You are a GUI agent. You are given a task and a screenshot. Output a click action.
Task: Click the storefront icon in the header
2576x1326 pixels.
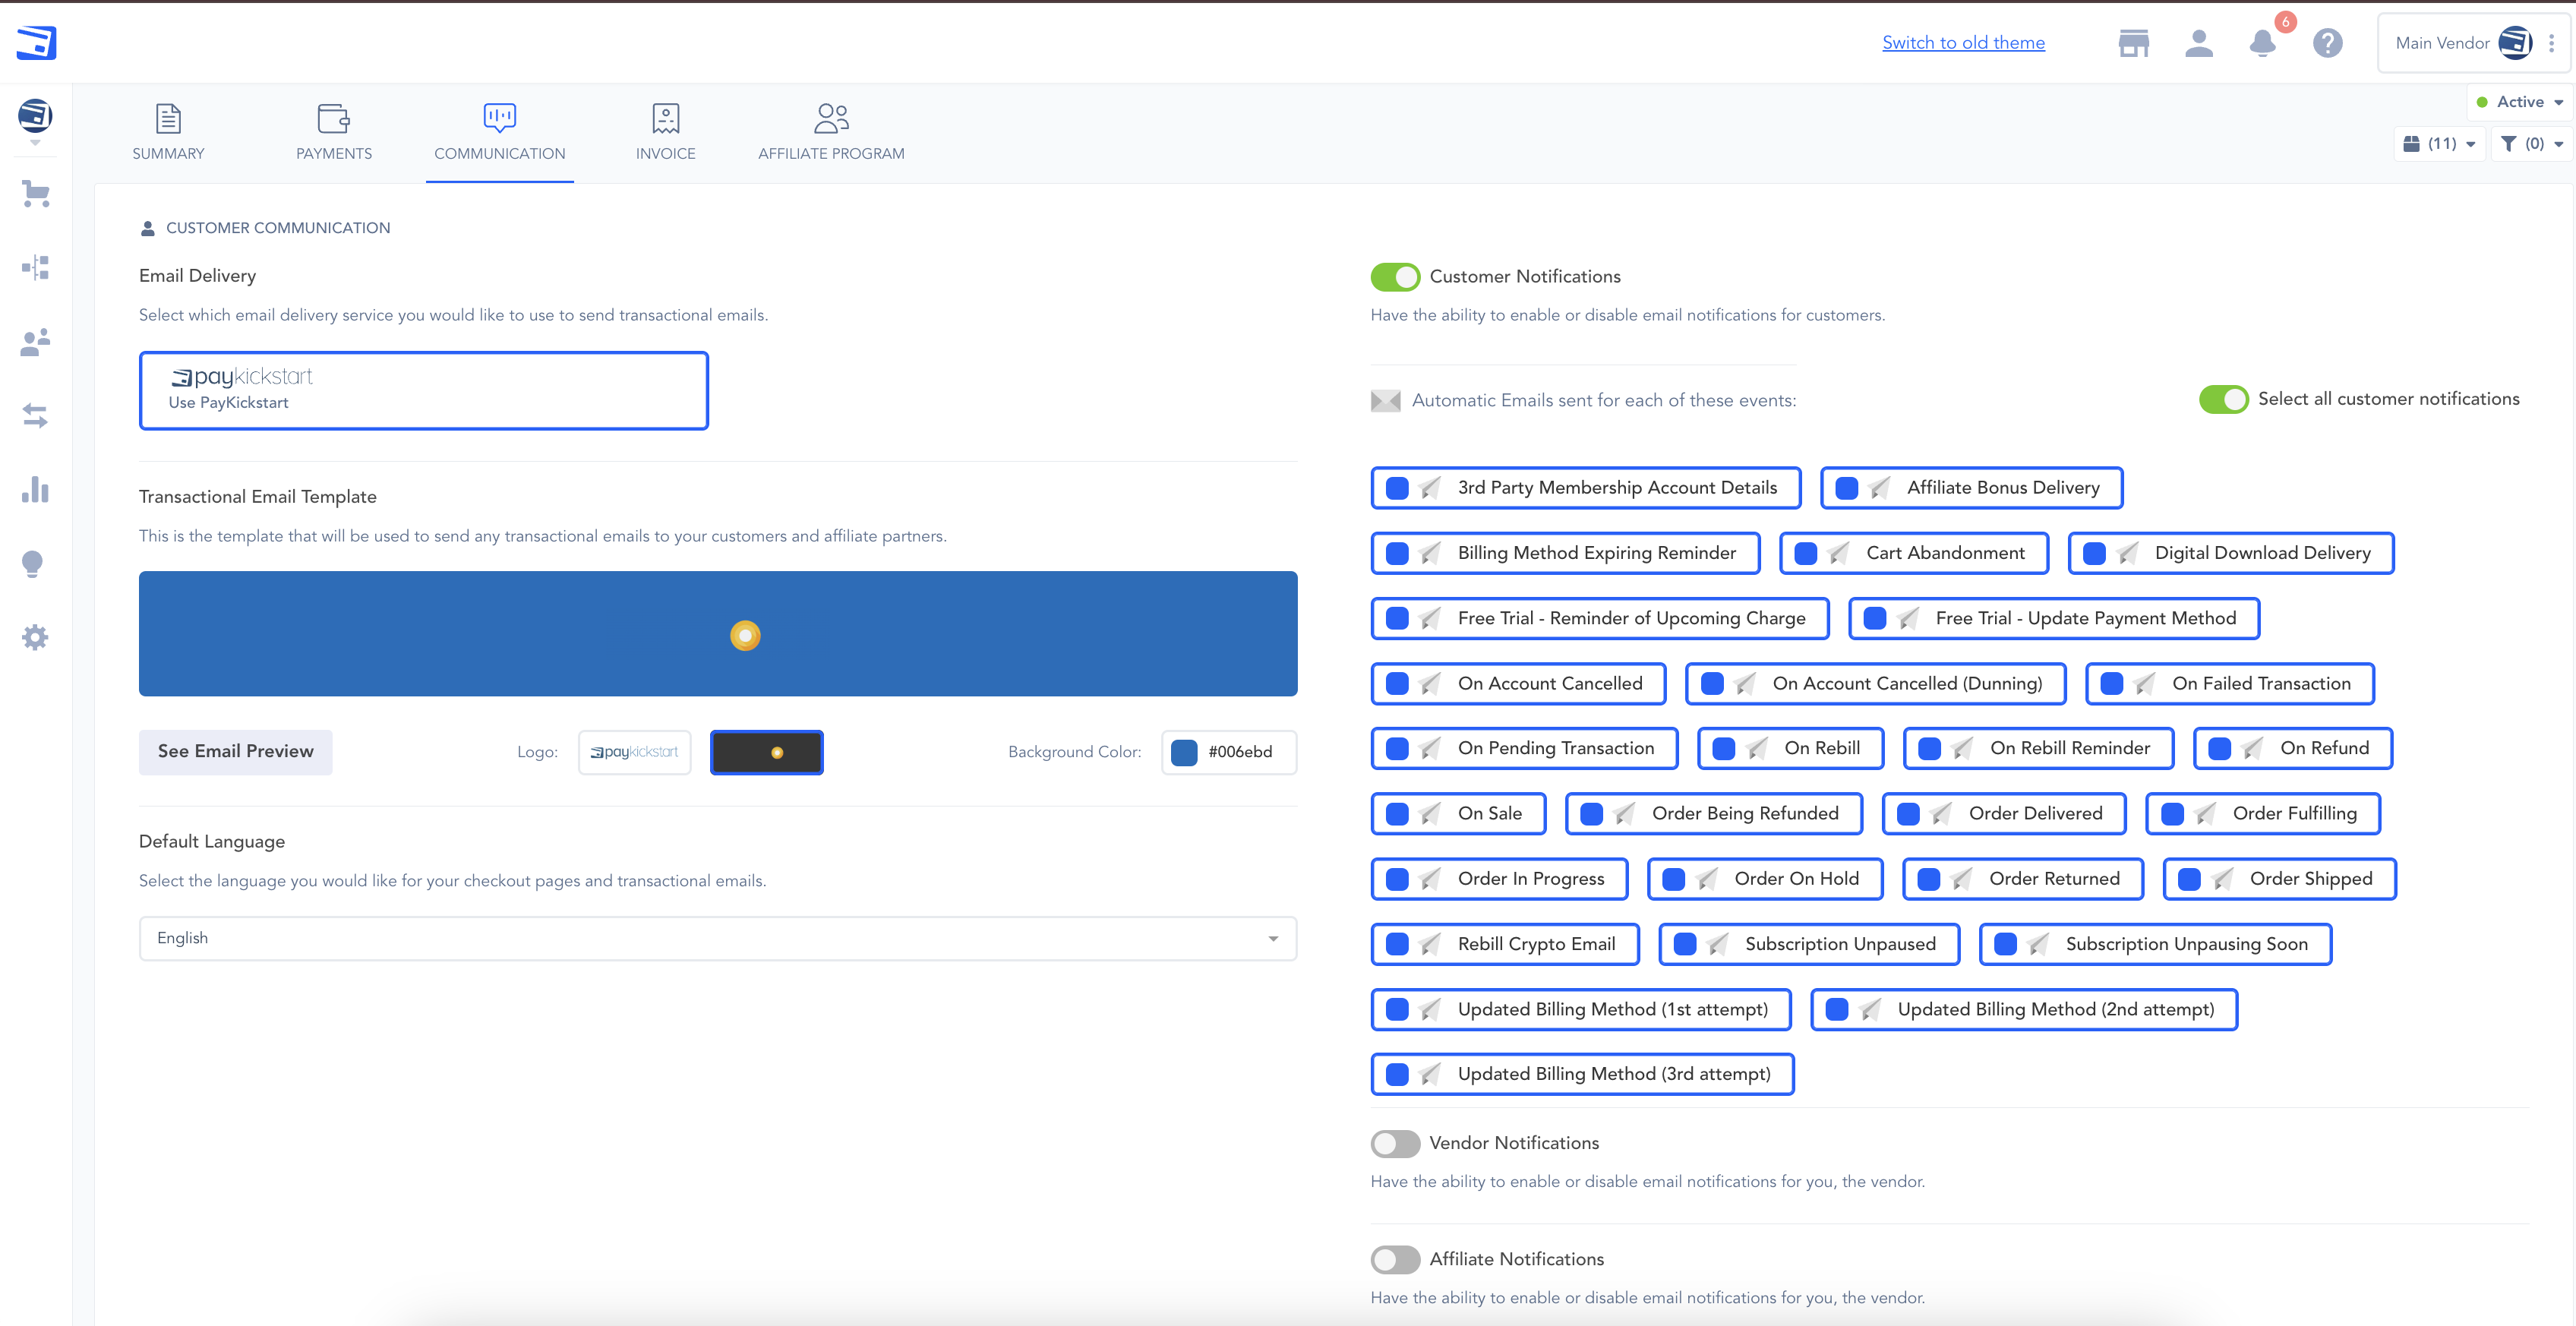pyautogui.click(x=2133, y=43)
